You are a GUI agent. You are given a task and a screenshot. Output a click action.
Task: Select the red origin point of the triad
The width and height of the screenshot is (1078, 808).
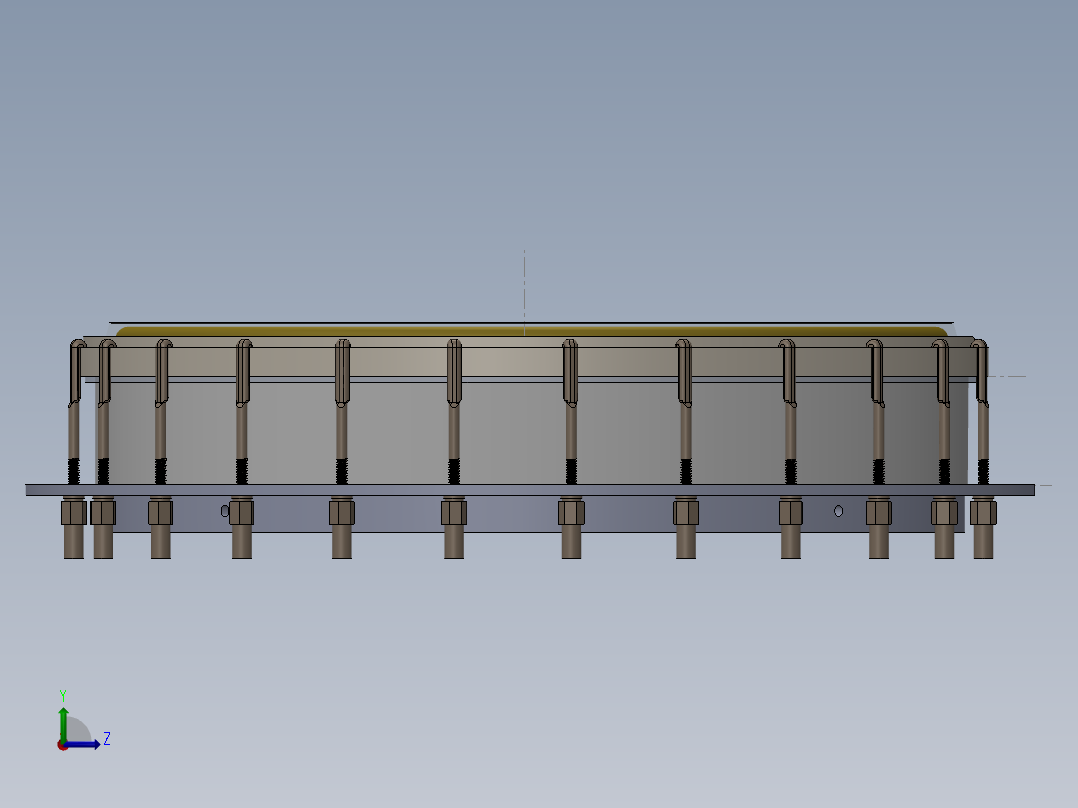[x=62, y=745]
